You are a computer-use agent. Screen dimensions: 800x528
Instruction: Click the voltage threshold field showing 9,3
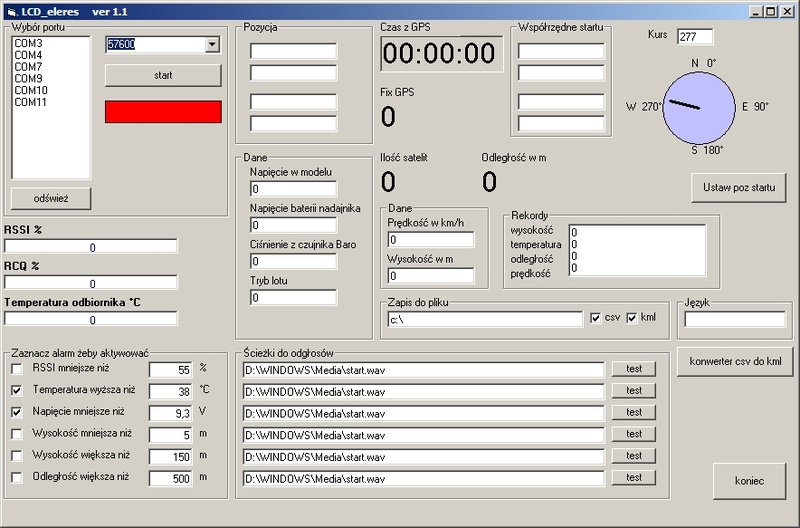click(x=170, y=413)
